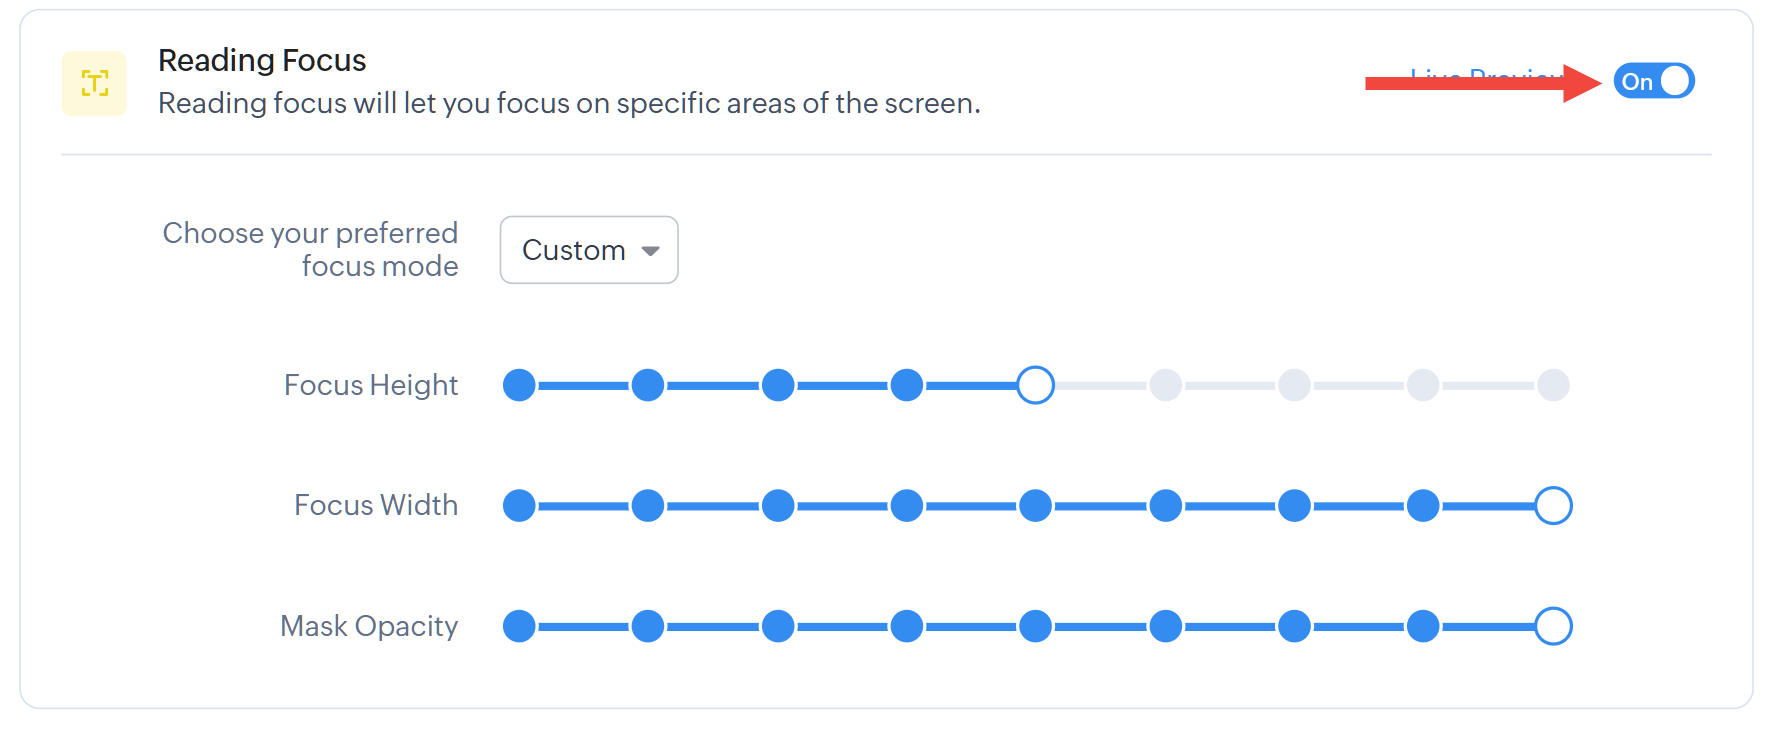1788x729 pixels.
Task: Set Focus Height to the last stop
Action: 1553,385
